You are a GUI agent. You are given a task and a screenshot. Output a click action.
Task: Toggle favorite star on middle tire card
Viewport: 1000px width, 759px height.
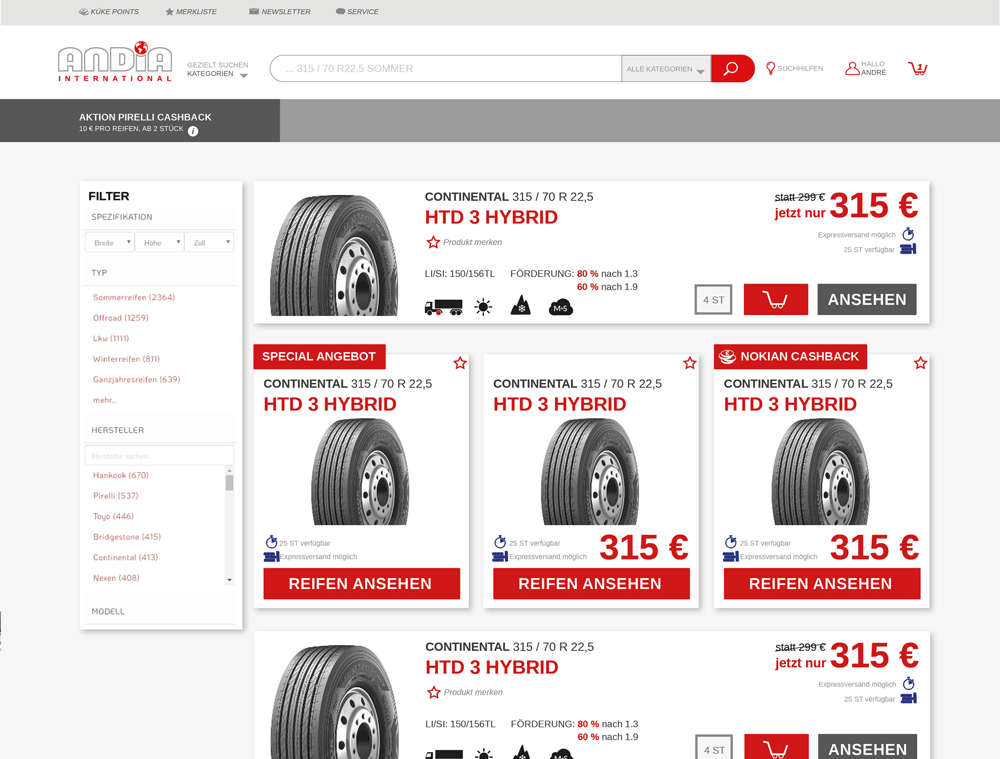tap(689, 363)
